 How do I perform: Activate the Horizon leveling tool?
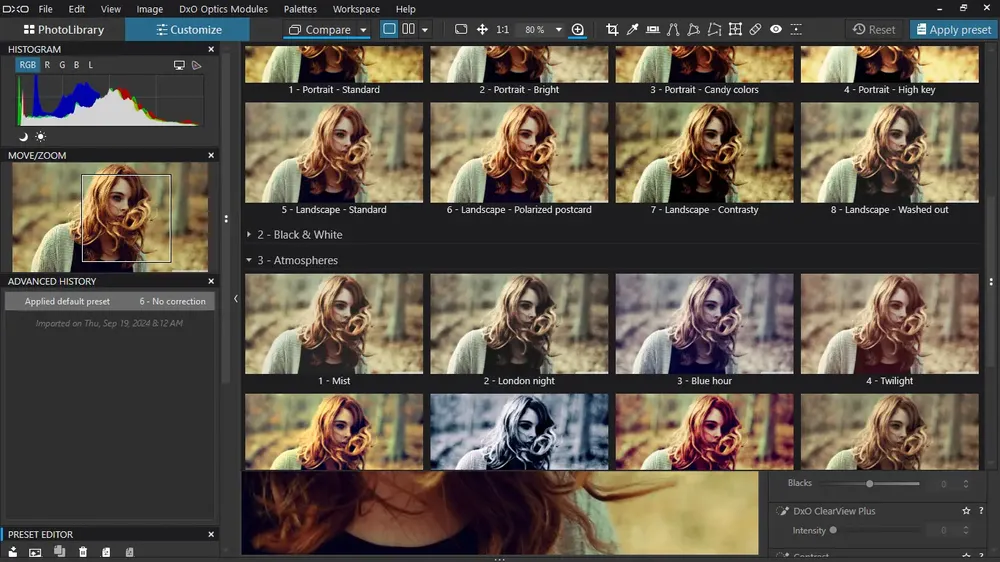pos(652,29)
